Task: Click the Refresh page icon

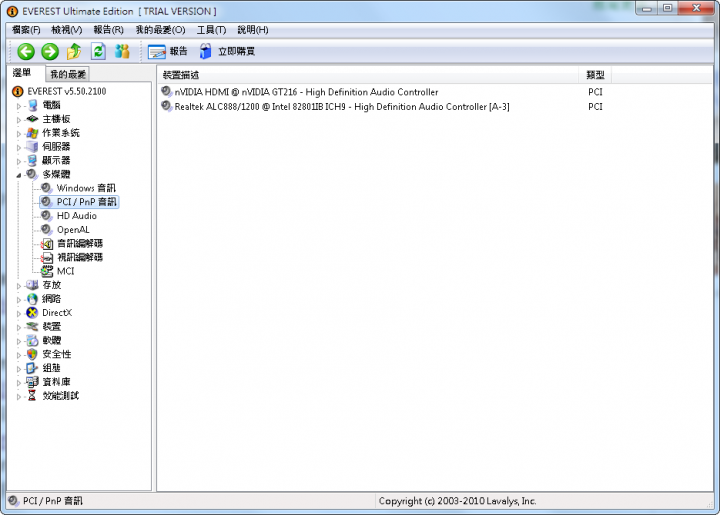Action: click(x=98, y=51)
